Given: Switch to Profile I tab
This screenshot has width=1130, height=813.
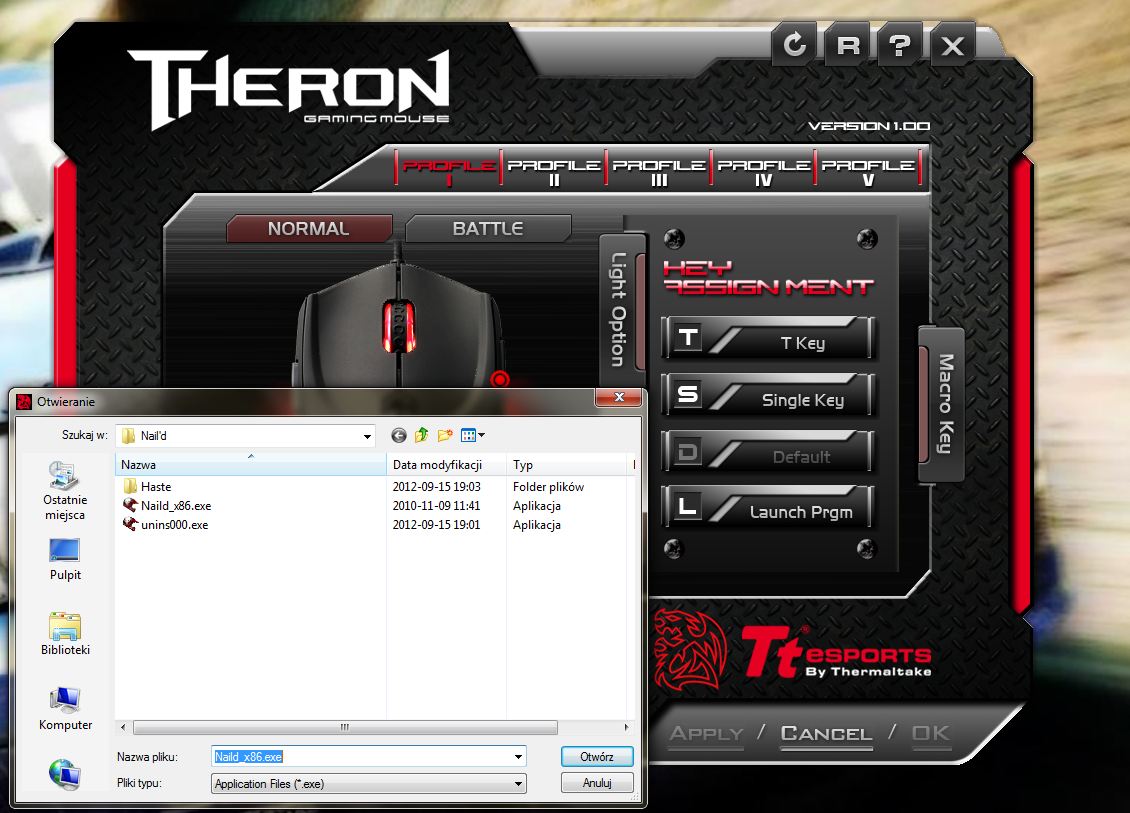Looking at the screenshot, I should click(x=448, y=171).
